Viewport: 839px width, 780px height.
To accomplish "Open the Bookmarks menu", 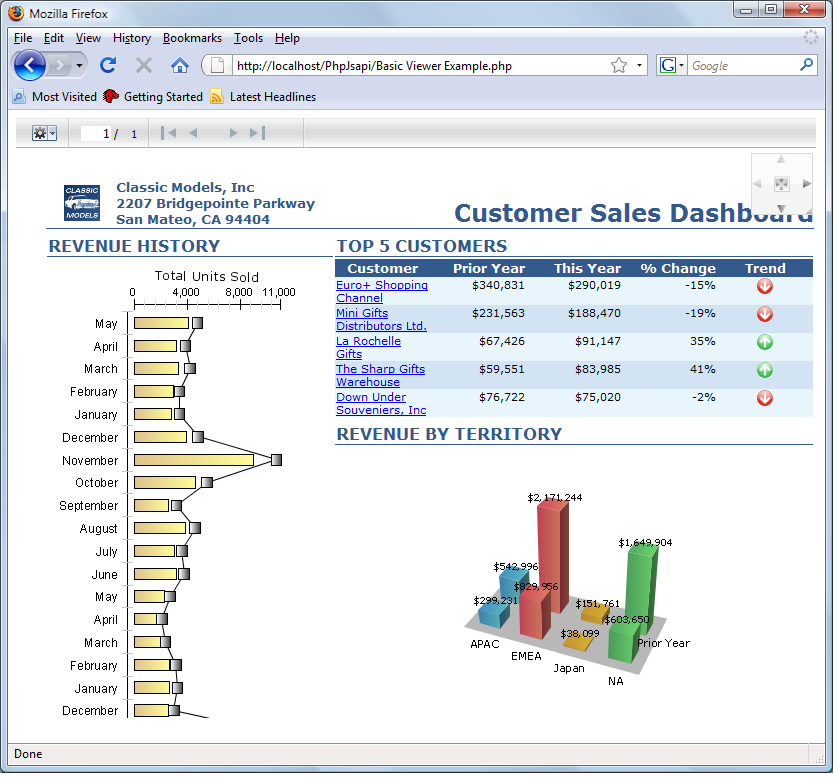I will pos(192,38).
